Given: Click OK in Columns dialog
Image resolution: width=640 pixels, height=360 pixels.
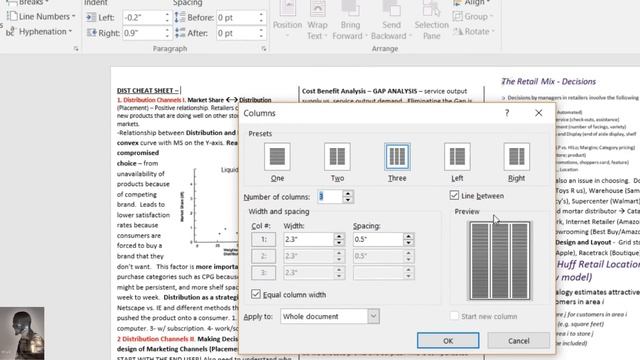Looking at the screenshot, I should [x=448, y=340].
